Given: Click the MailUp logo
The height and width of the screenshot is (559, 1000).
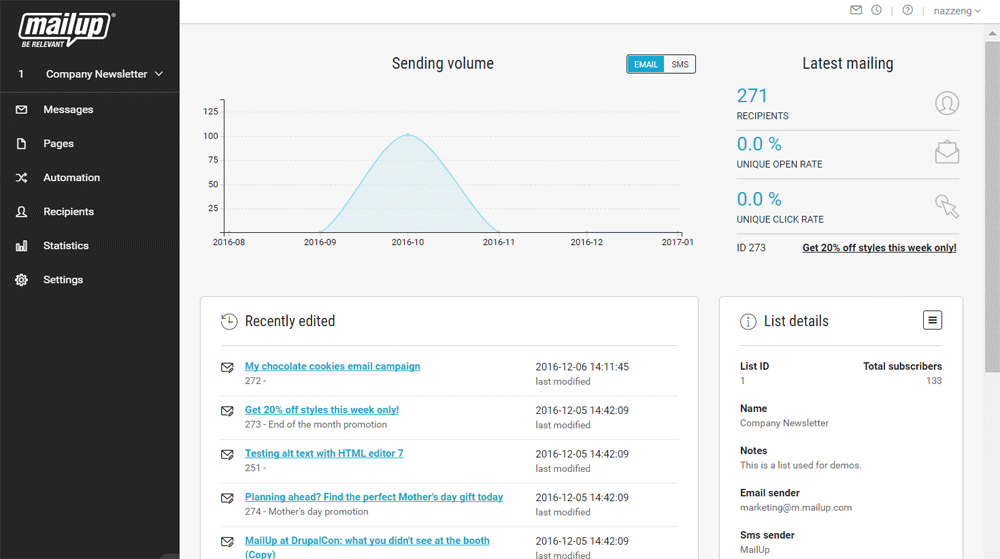Looking at the screenshot, I should 67,30.
